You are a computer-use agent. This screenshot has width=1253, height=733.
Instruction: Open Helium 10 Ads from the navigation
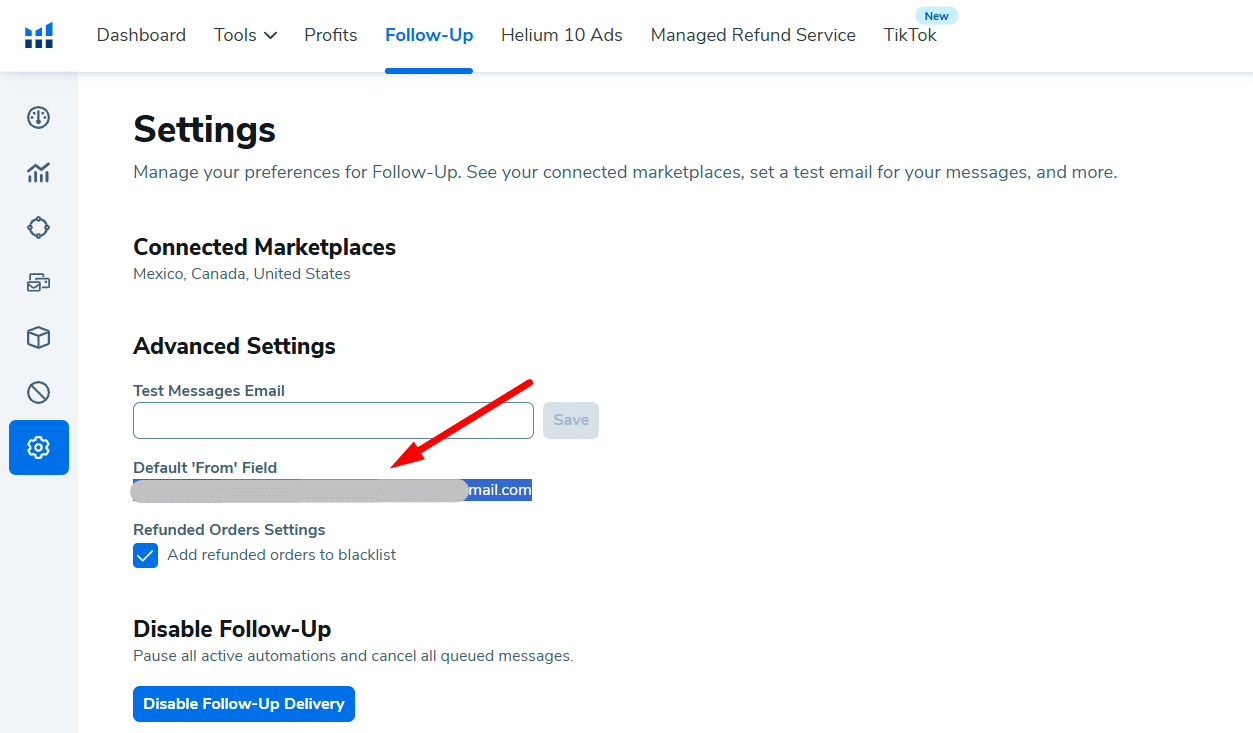click(x=562, y=35)
